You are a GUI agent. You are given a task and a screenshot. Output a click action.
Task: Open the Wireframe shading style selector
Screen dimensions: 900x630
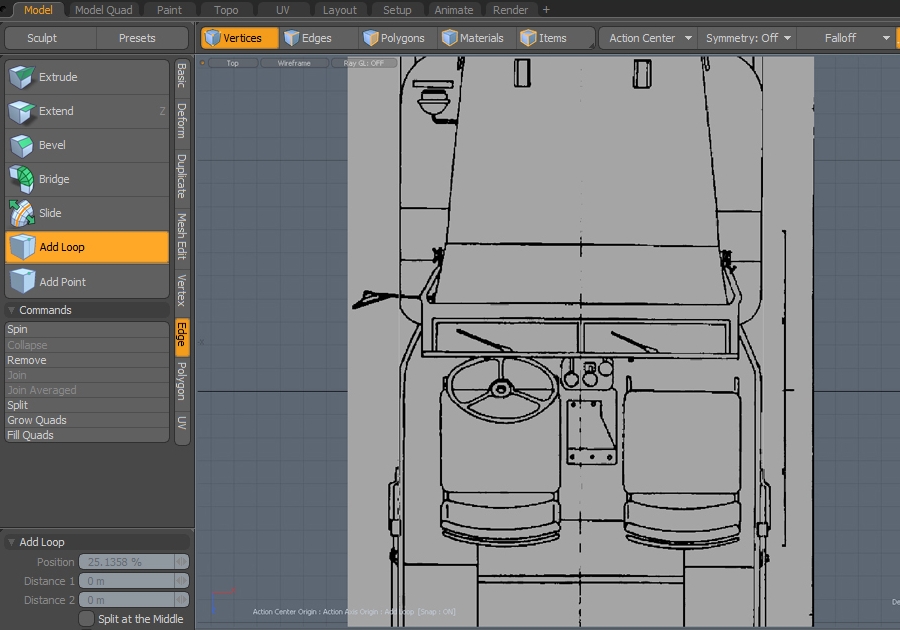(294, 63)
